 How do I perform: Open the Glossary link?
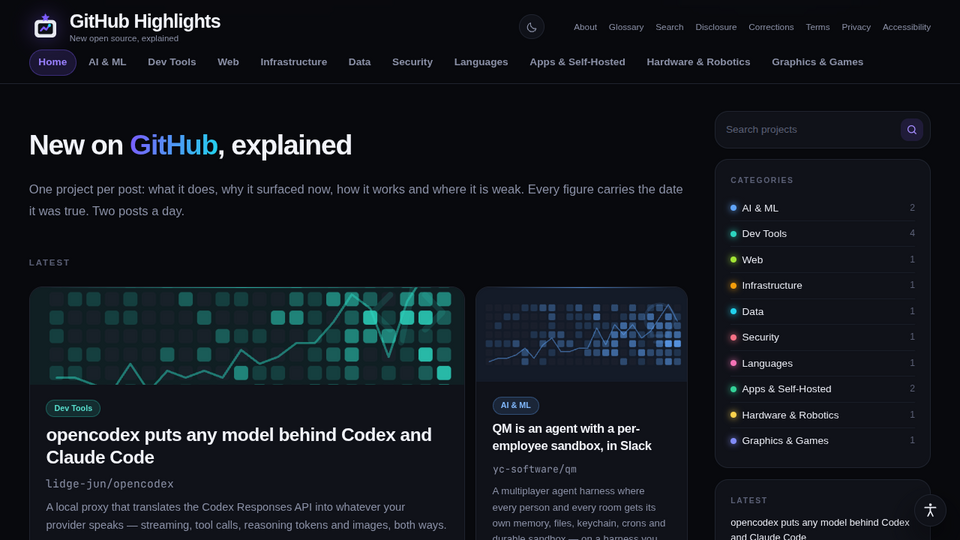coord(626,27)
